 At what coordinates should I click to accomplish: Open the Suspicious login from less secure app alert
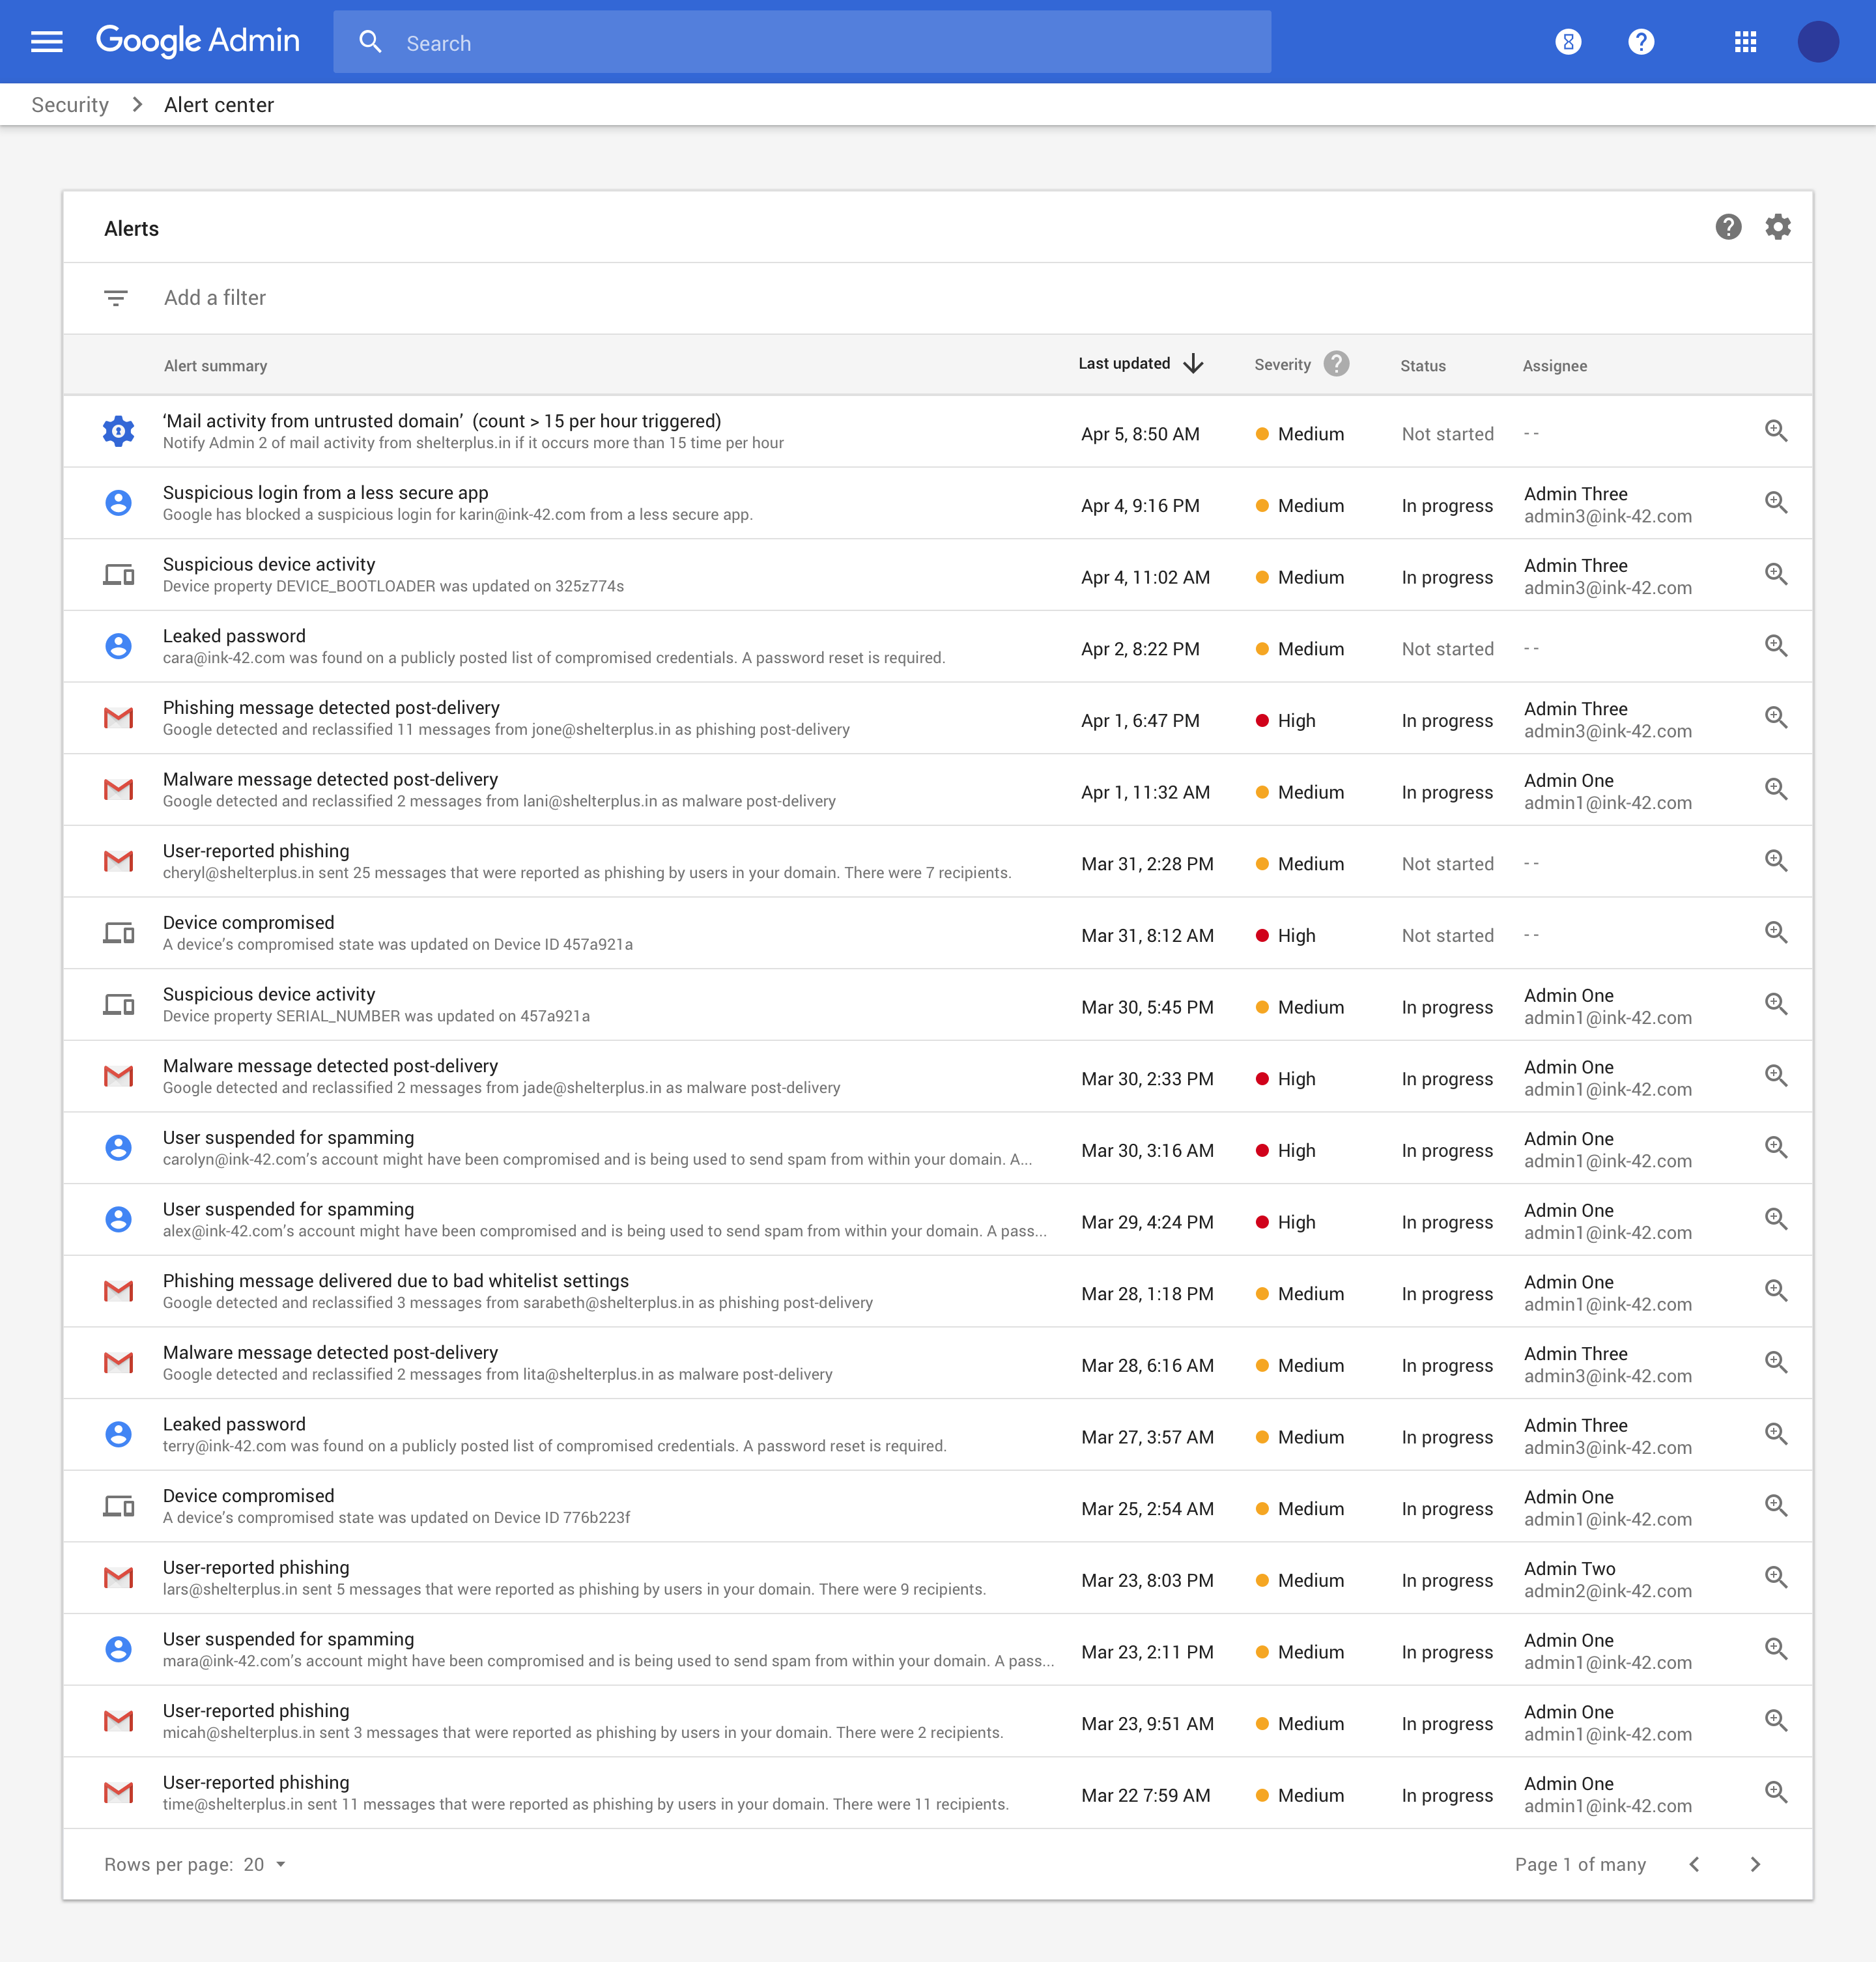325,493
